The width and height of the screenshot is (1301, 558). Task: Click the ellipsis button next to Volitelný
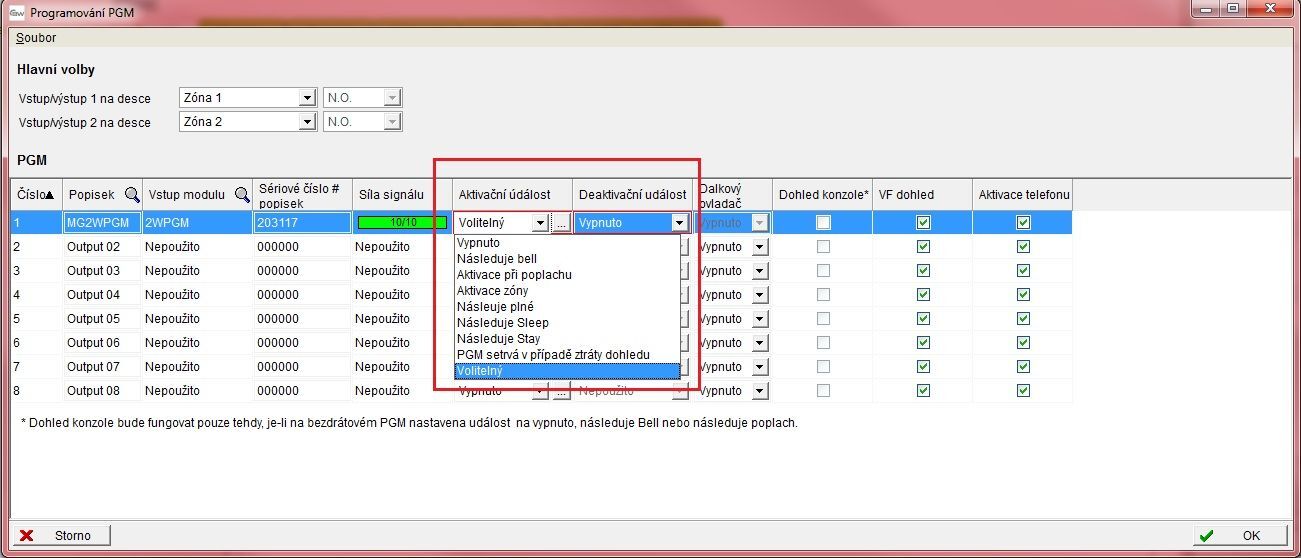pos(561,223)
